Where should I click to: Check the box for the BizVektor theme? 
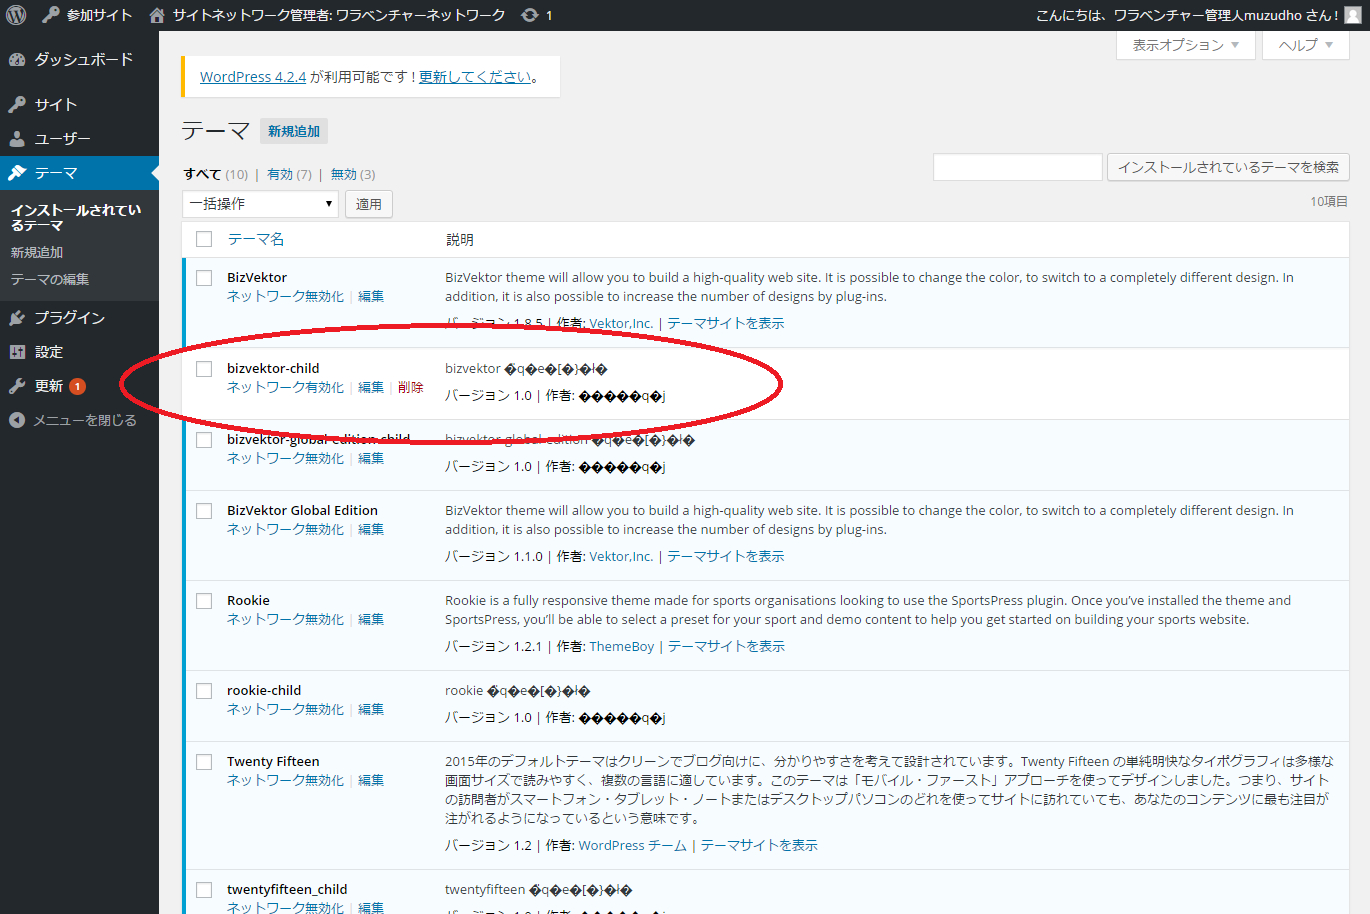pyautogui.click(x=204, y=278)
